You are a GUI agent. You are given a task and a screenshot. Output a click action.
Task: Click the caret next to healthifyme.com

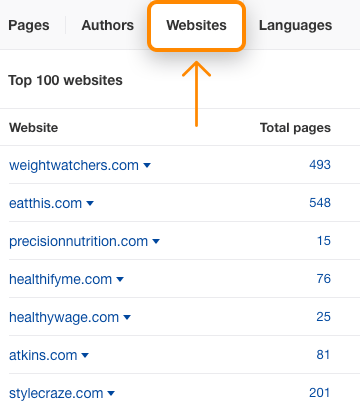pyautogui.click(x=120, y=279)
